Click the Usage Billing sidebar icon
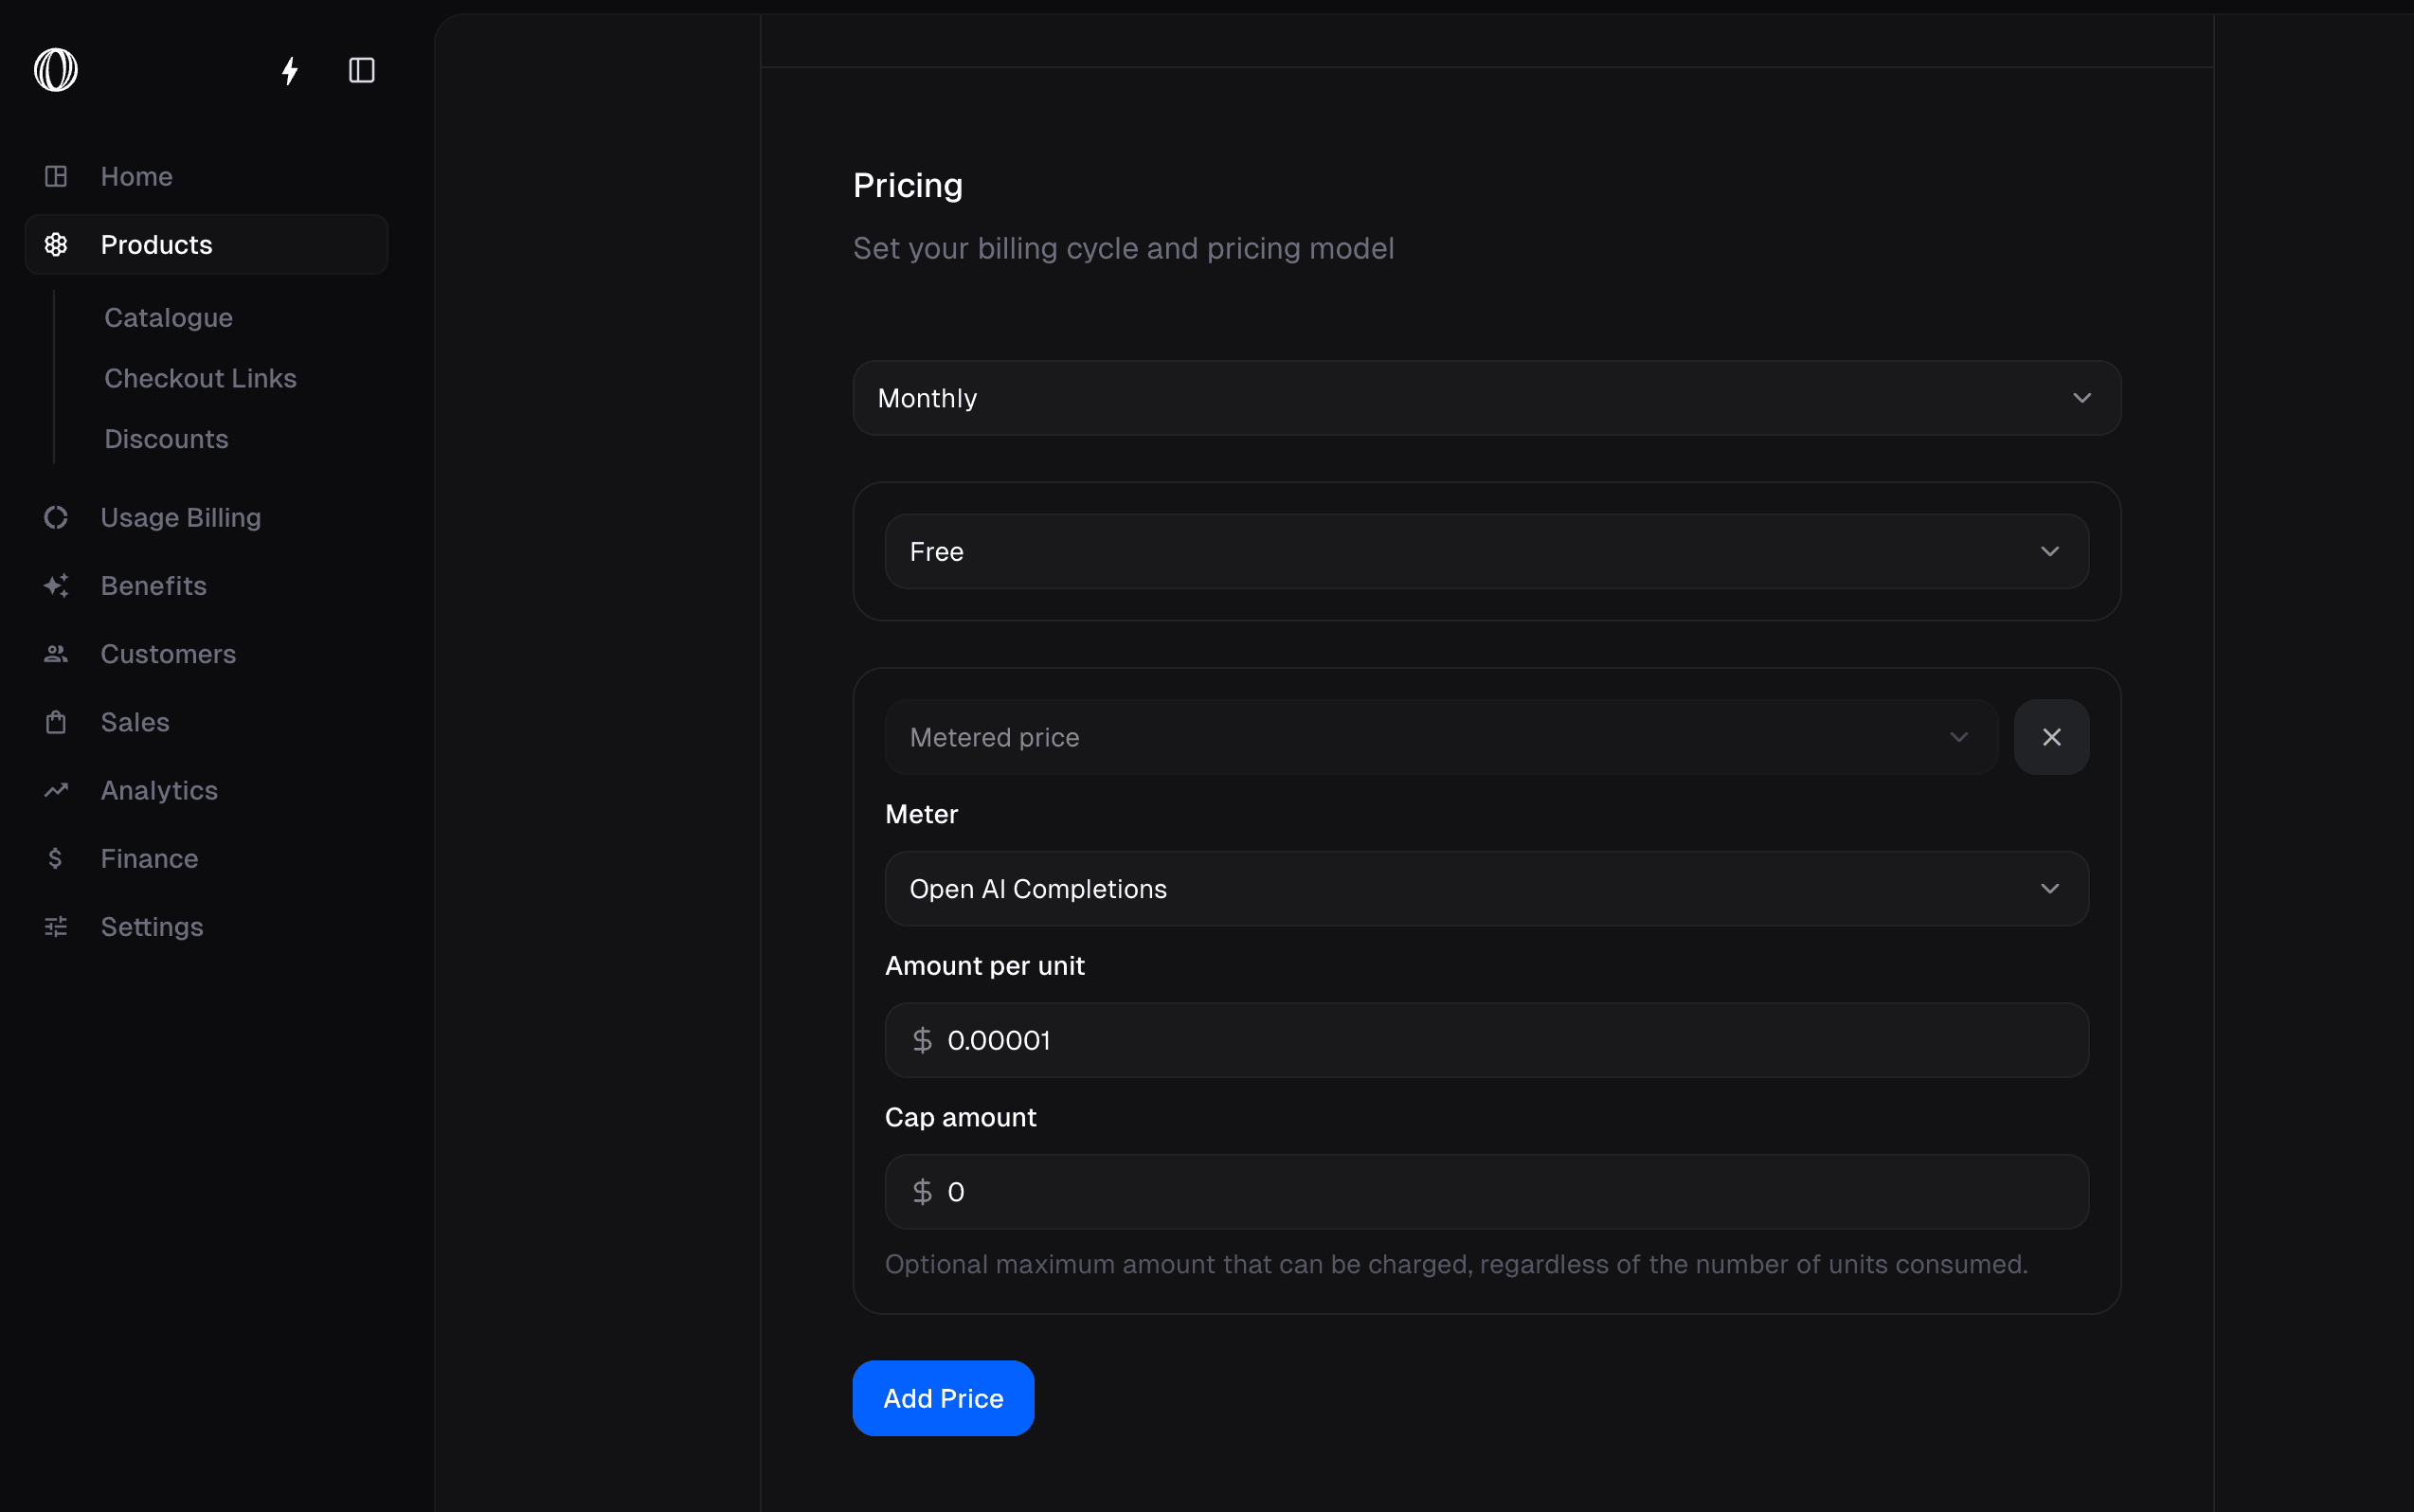 (56, 517)
